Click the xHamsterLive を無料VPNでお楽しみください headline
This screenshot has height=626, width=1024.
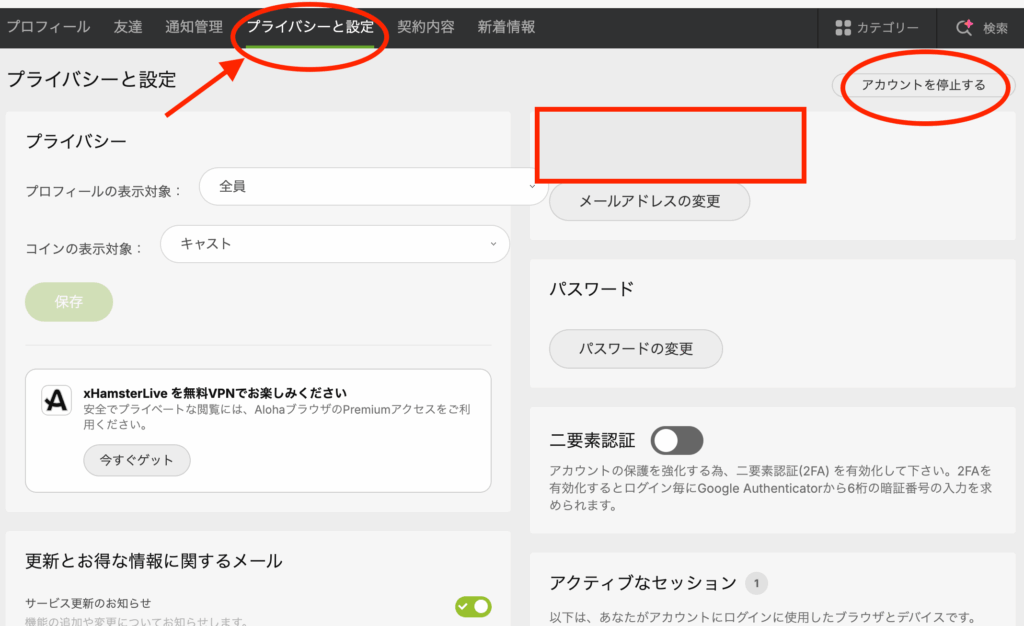(x=215, y=393)
